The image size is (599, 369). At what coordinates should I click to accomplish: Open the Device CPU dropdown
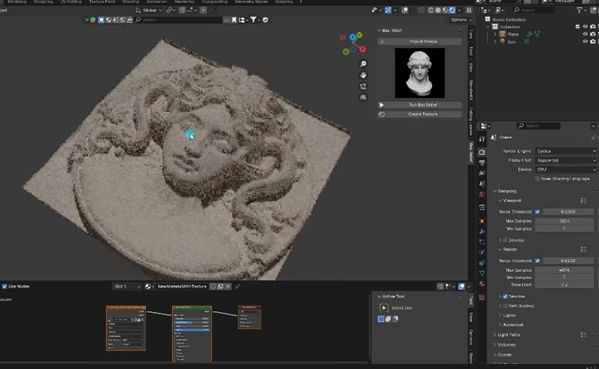pos(566,170)
